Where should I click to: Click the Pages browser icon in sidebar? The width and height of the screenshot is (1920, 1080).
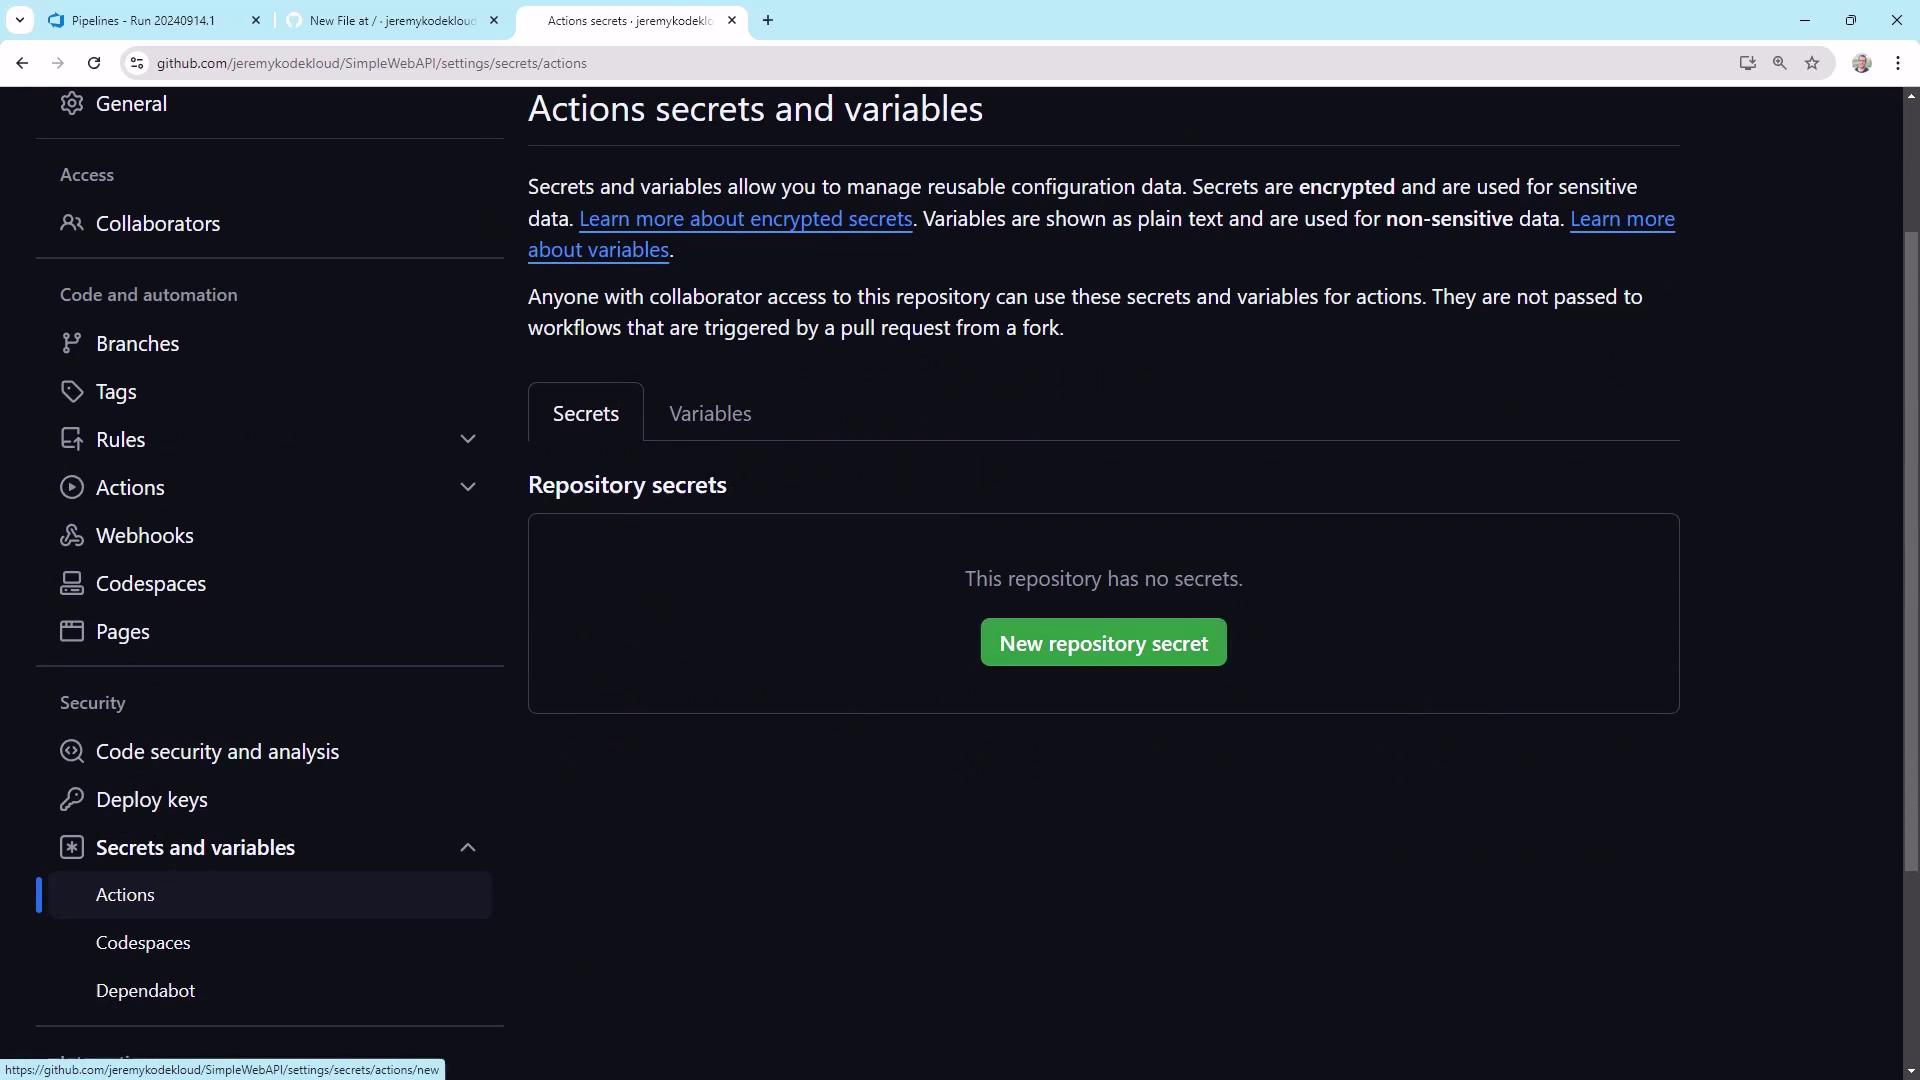[x=71, y=631]
